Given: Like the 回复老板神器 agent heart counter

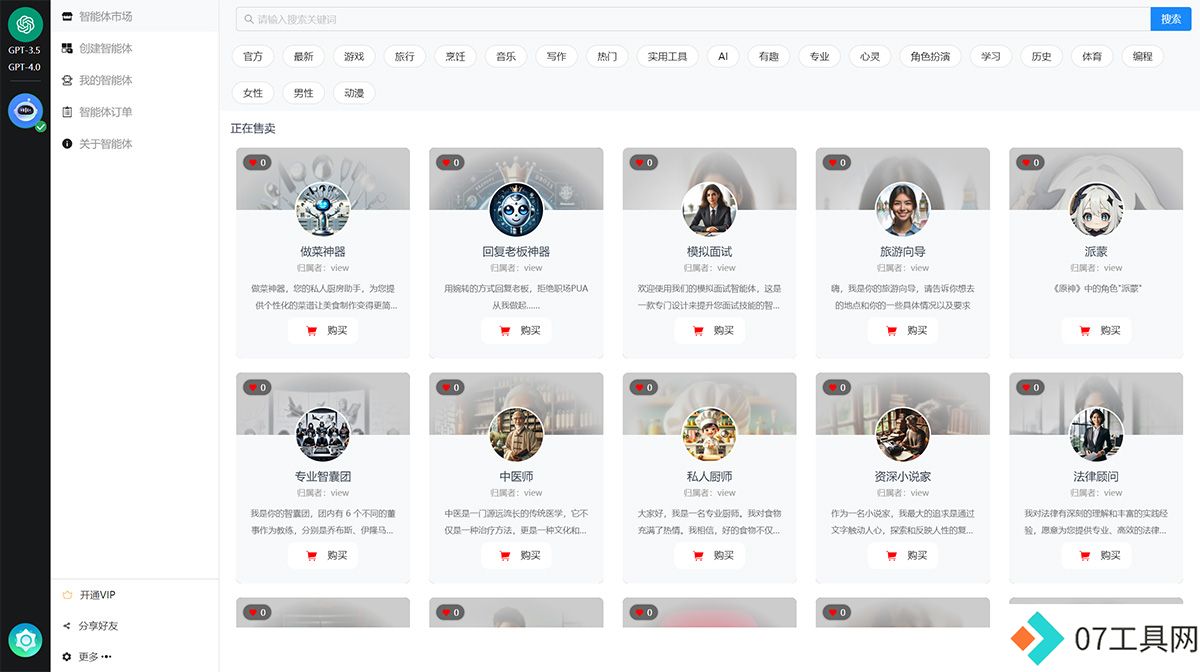Looking at the screenshot, I should tap(449, 162).
